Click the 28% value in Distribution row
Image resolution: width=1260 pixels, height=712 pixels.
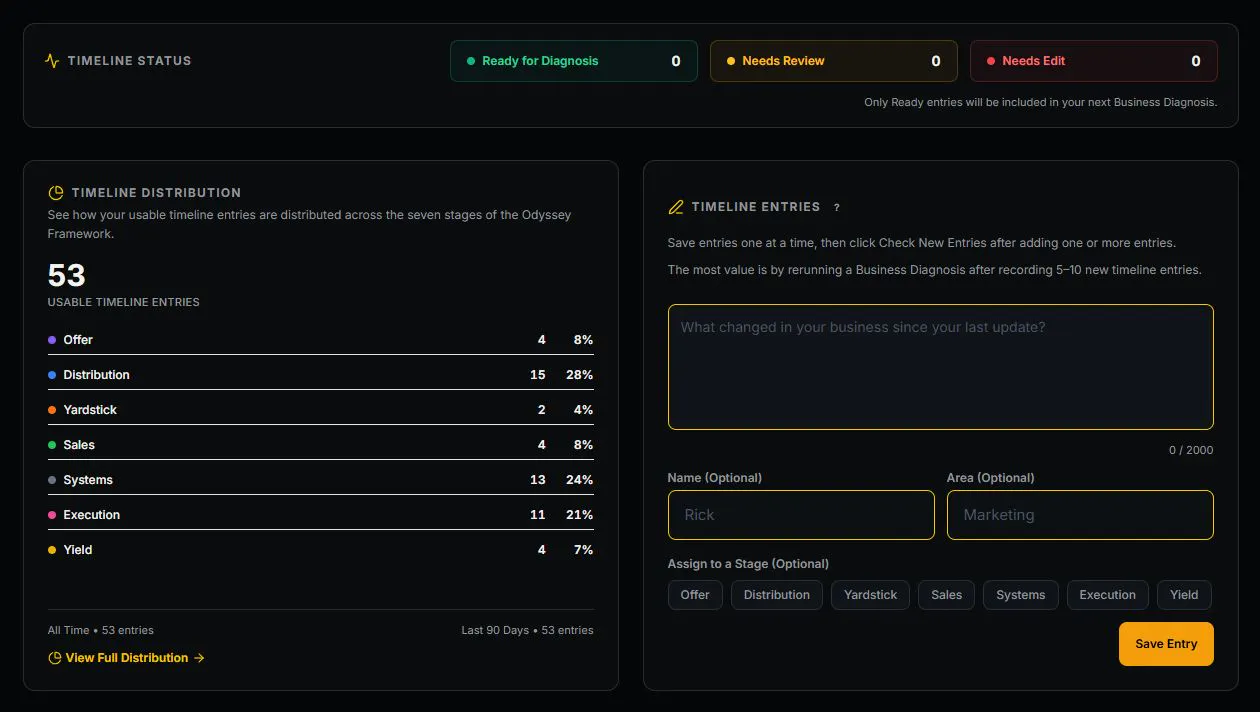point(580,375)
